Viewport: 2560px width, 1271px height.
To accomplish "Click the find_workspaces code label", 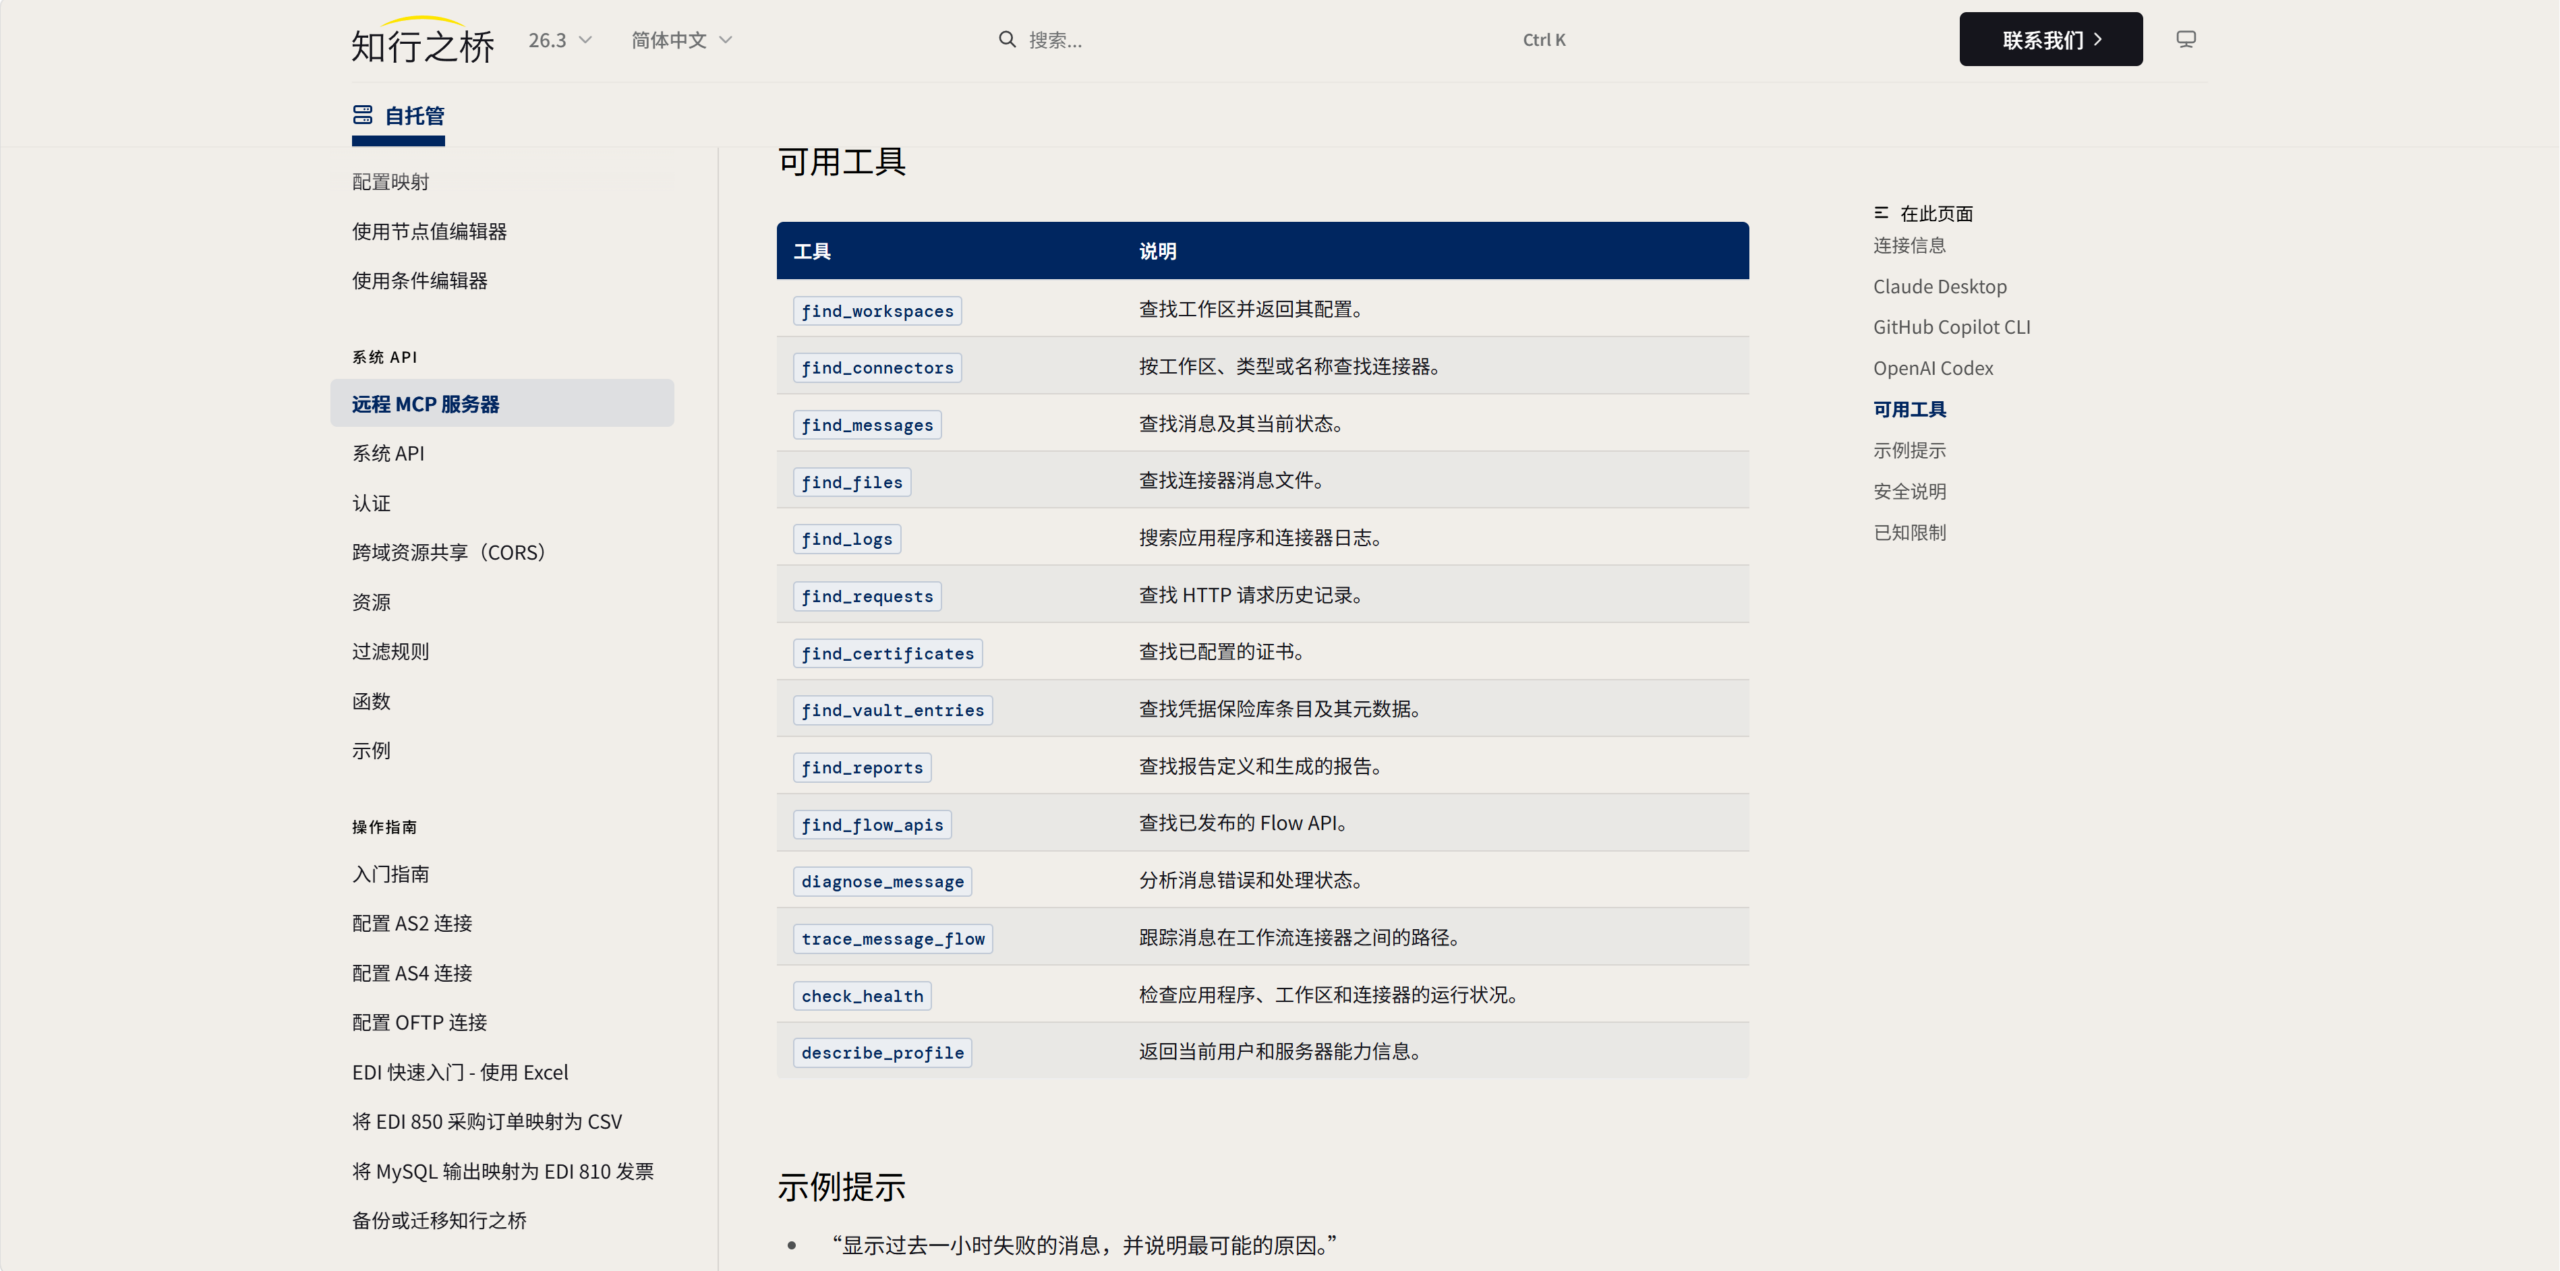I will (x=877, y=311).
